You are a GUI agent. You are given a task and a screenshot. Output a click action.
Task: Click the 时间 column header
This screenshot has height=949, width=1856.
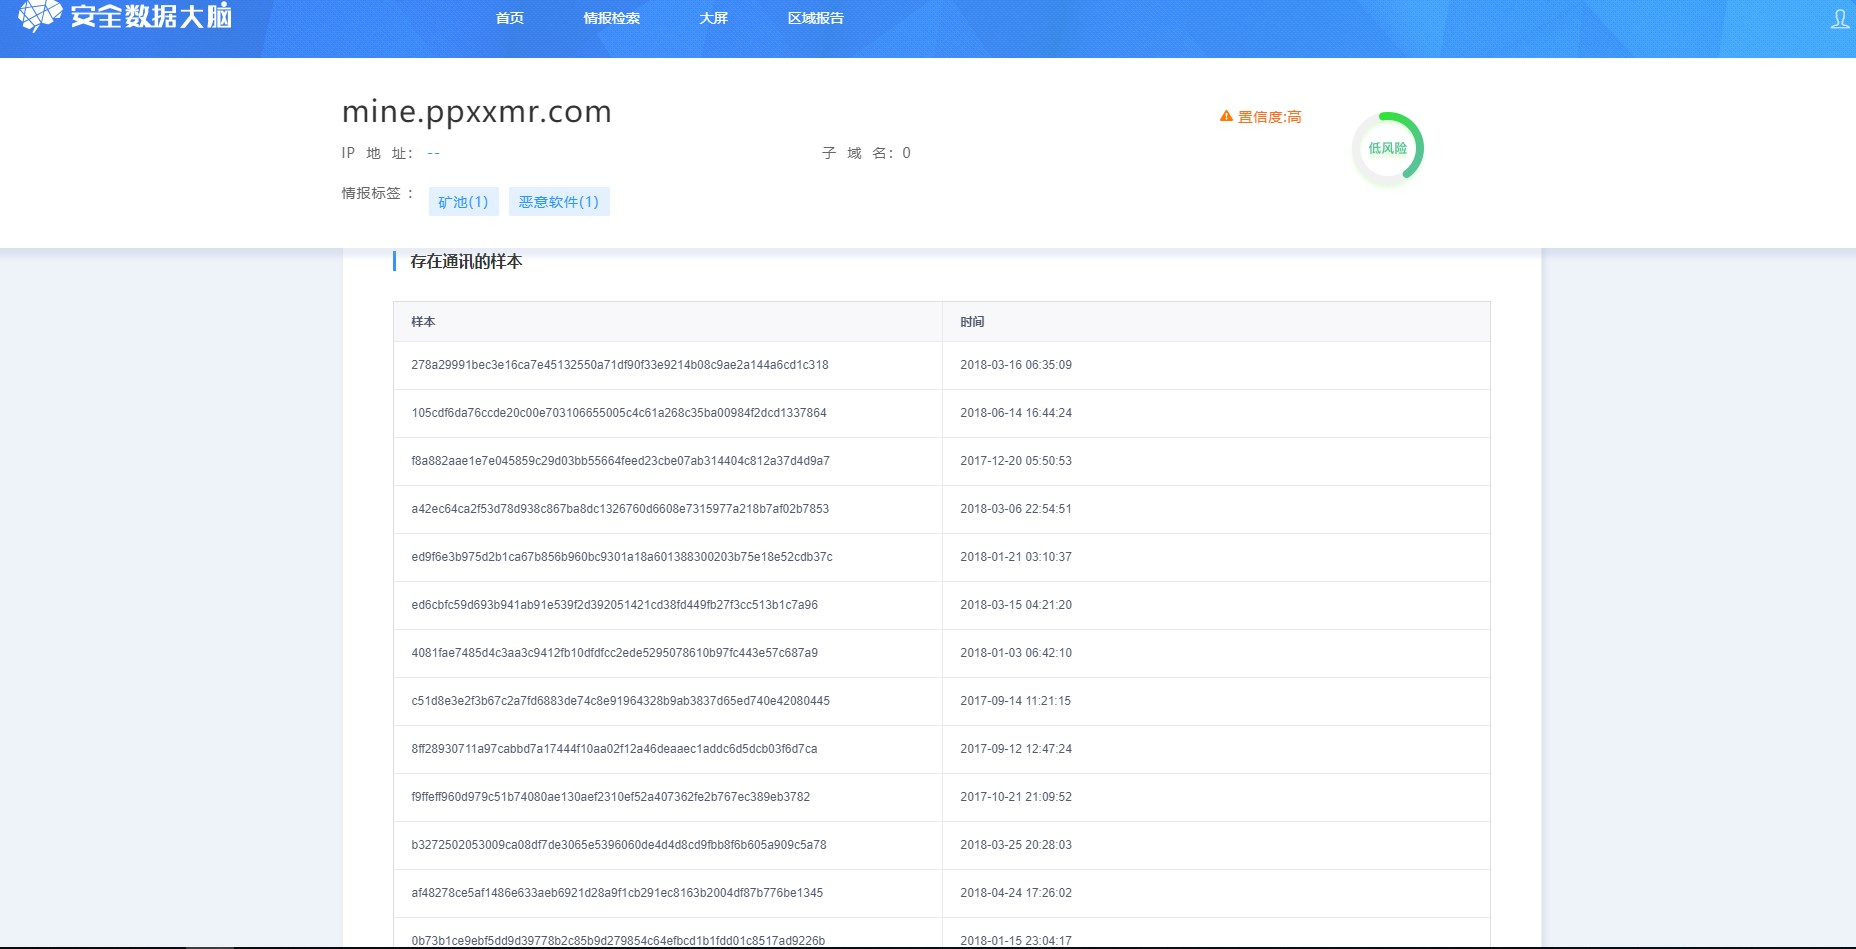pyautogui.click(x=972, y=322)
